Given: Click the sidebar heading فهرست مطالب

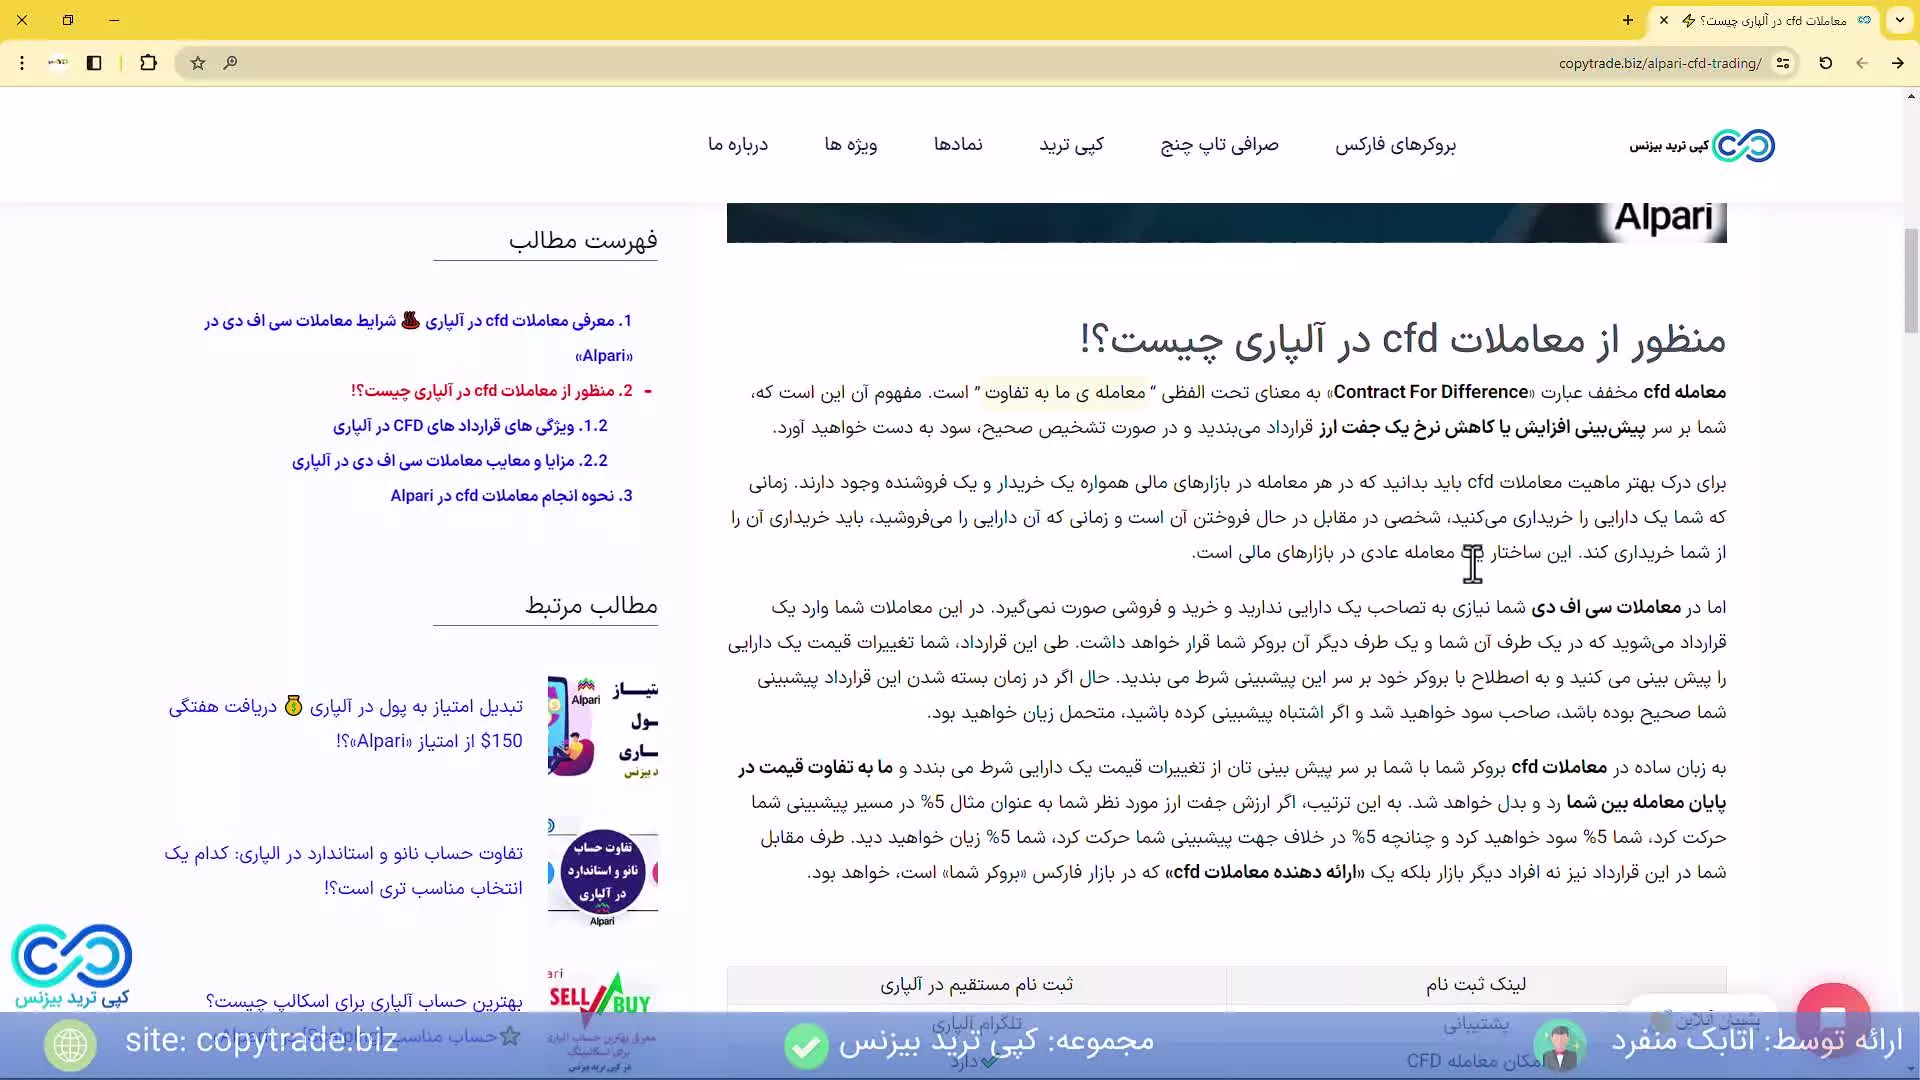Looking at the screenshot, I should [x=583, y=240].
